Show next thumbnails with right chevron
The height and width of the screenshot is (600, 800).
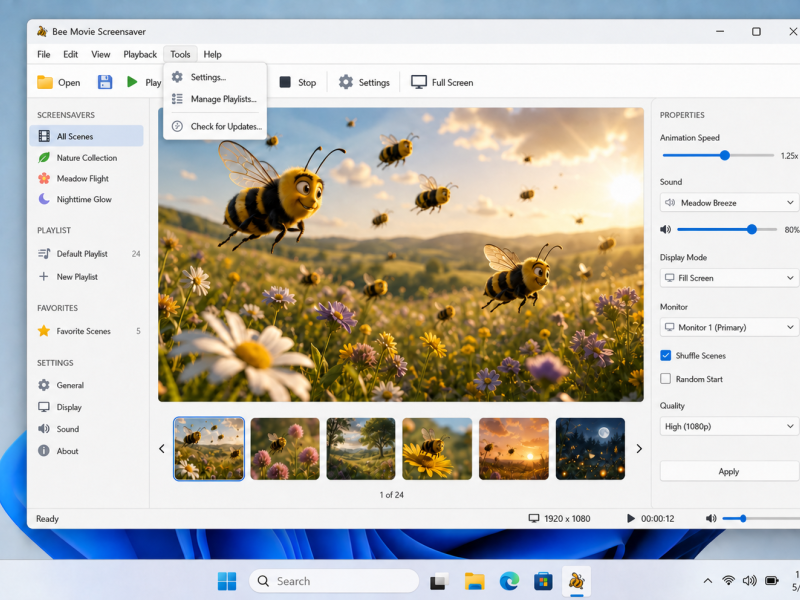(x=639, y=449)
